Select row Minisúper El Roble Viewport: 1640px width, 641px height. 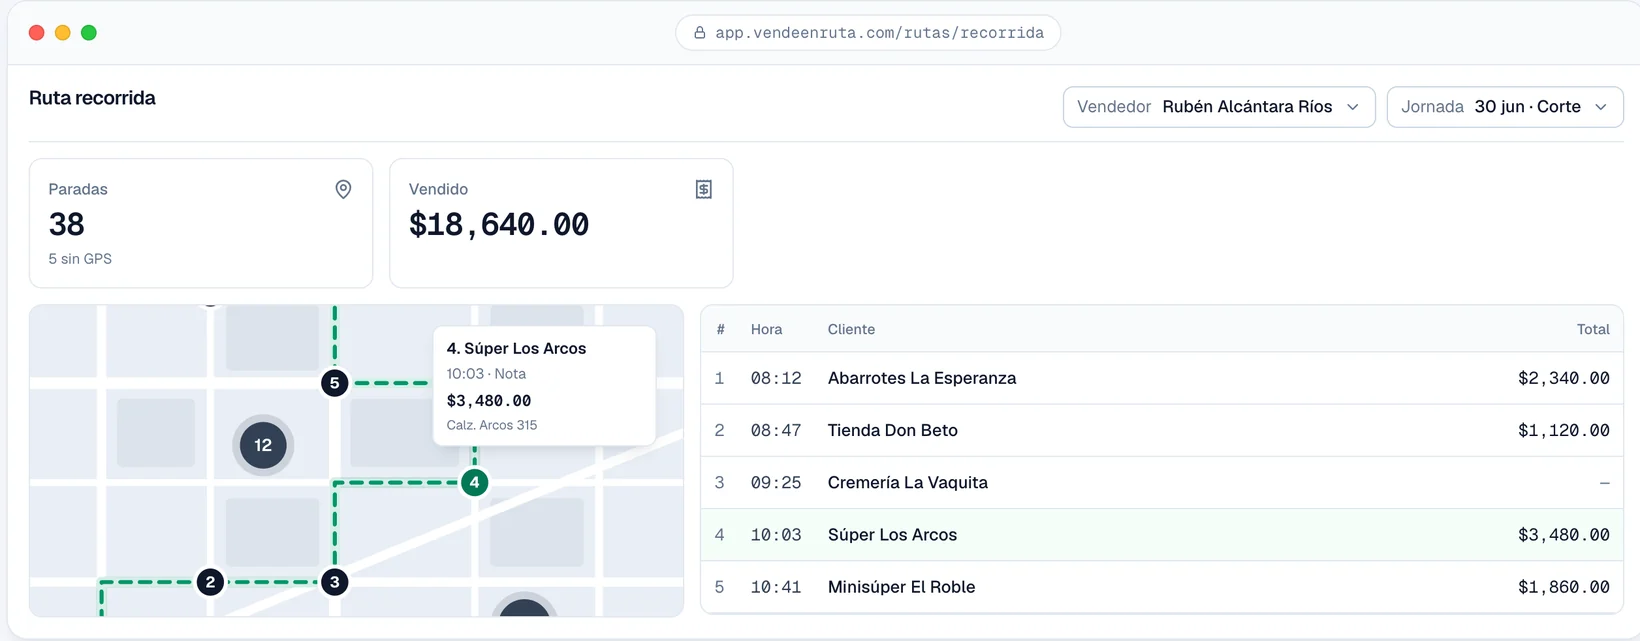pos(1162,587)
